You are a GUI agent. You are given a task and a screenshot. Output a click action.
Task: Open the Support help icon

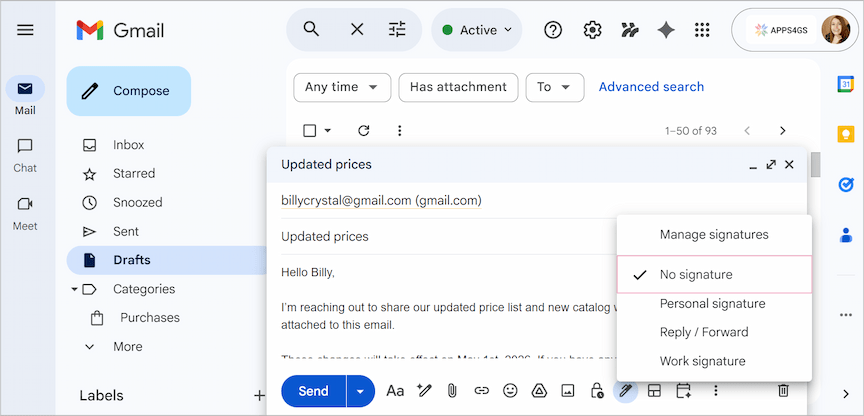click(x=553, y=30)
